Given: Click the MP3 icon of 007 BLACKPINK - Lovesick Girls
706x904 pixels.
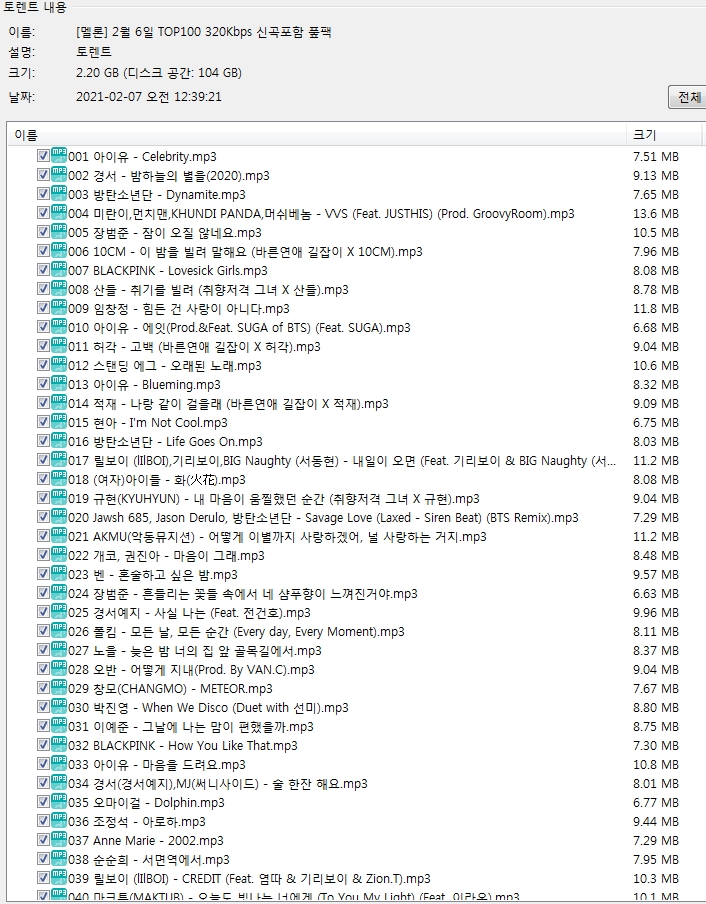Looking at the screenshot, I should point(59,269).
